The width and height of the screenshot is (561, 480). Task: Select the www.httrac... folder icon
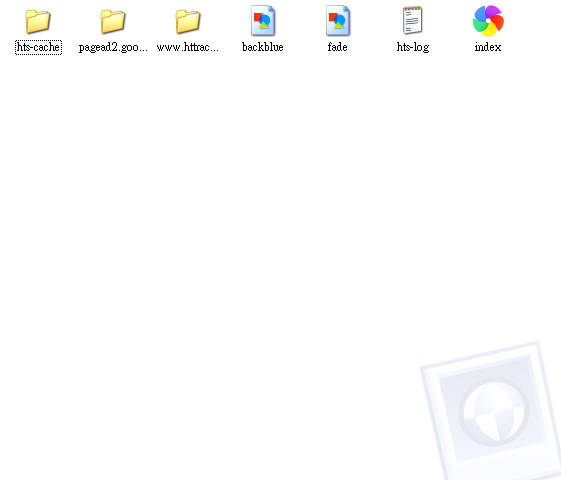(188, 21)
